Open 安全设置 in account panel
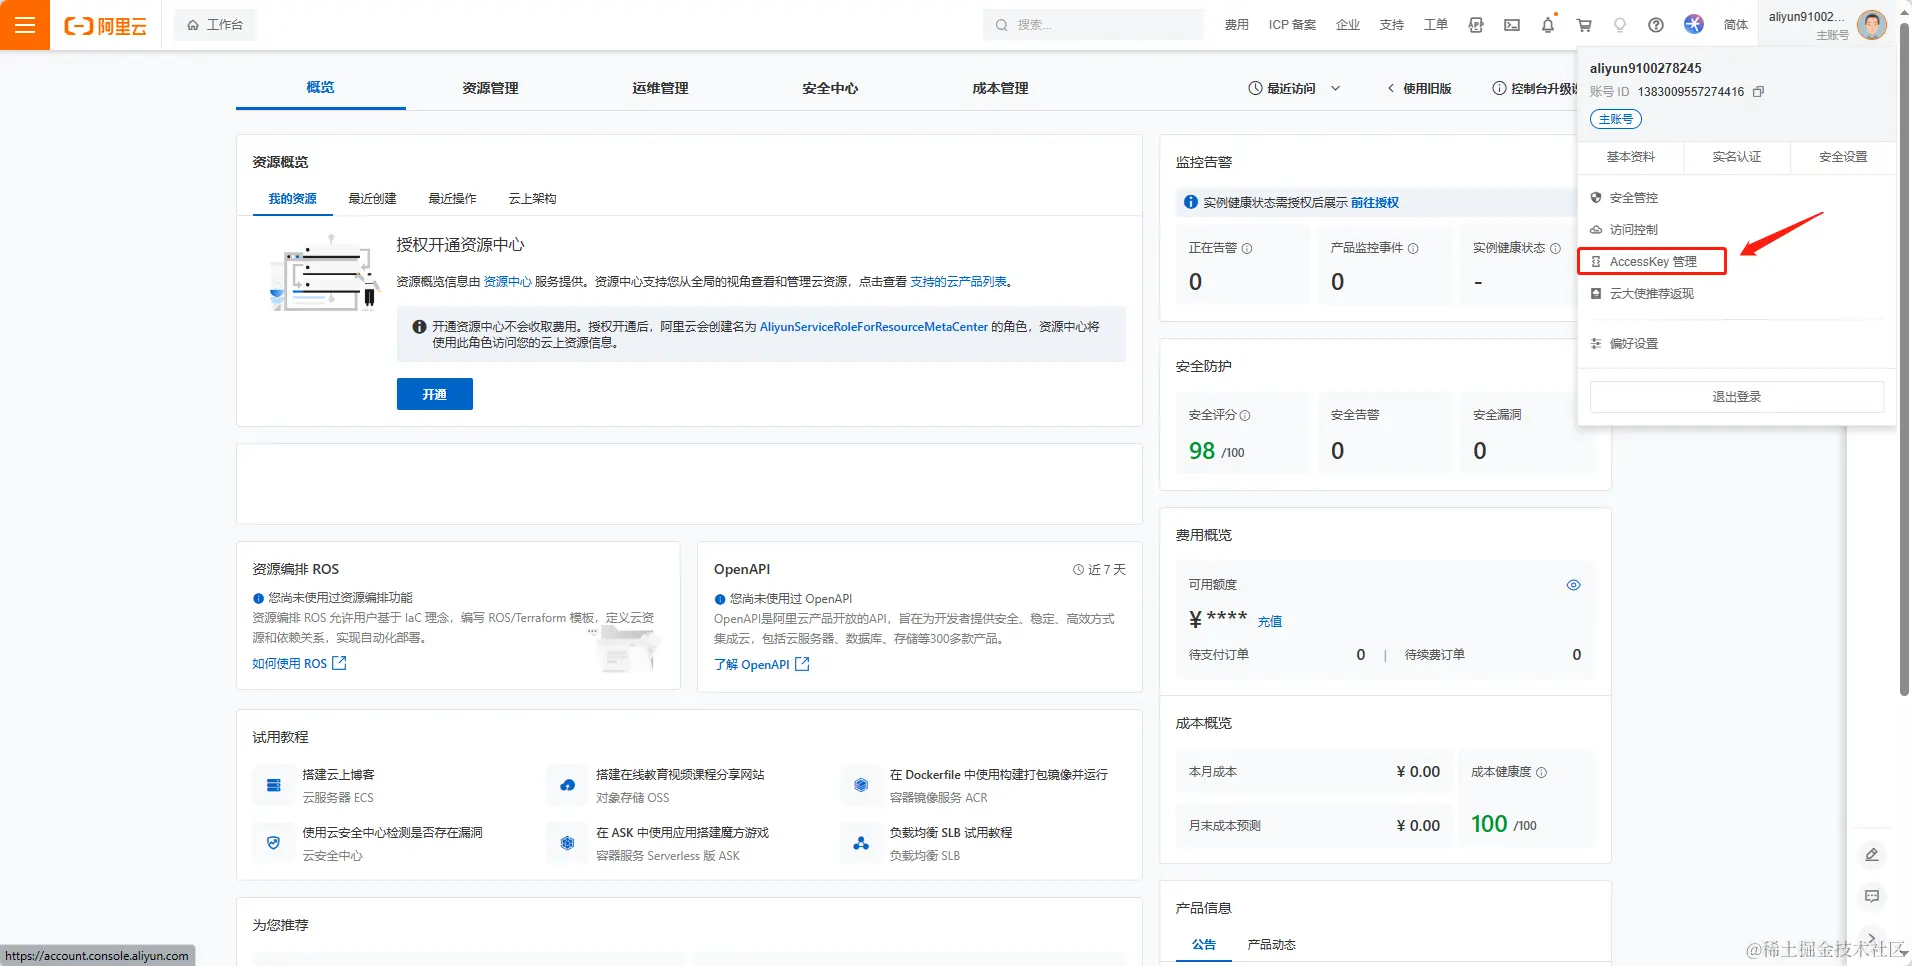This screenshot has height=966, width=1912. click(x=1843, y=157)
